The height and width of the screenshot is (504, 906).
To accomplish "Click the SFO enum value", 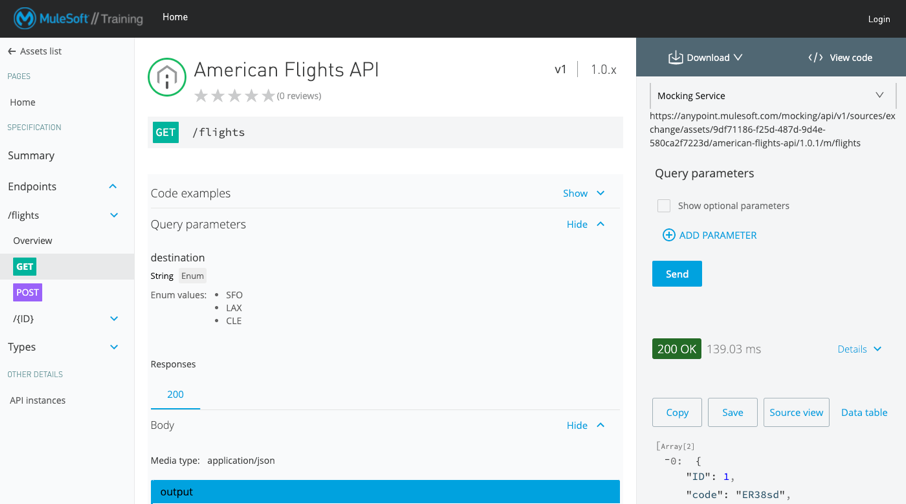I will 234,295.
